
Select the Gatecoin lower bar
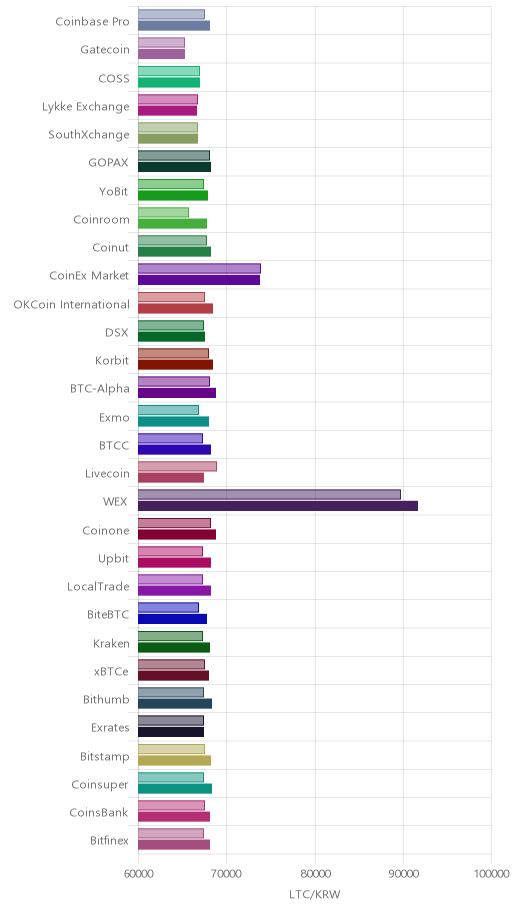161,54
